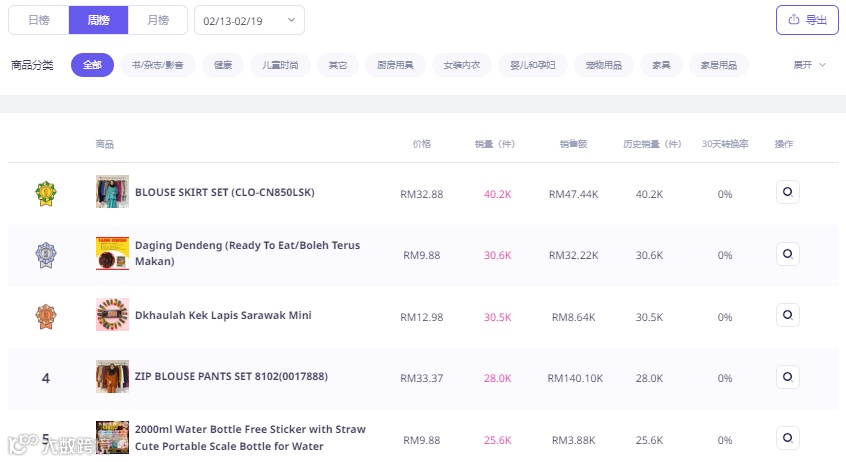Viewport: 846px width, 462px height.
Task: Click the gold first-place medal icon
Action: tap(45, 193)
